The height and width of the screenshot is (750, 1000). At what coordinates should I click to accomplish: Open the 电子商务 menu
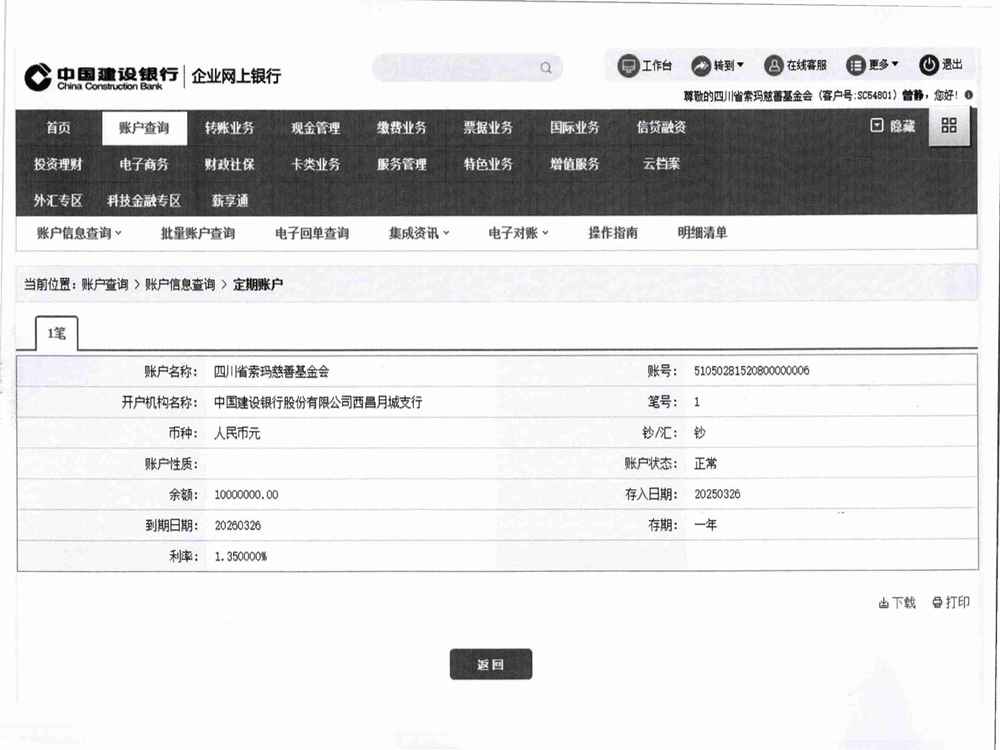coord(144,165)
